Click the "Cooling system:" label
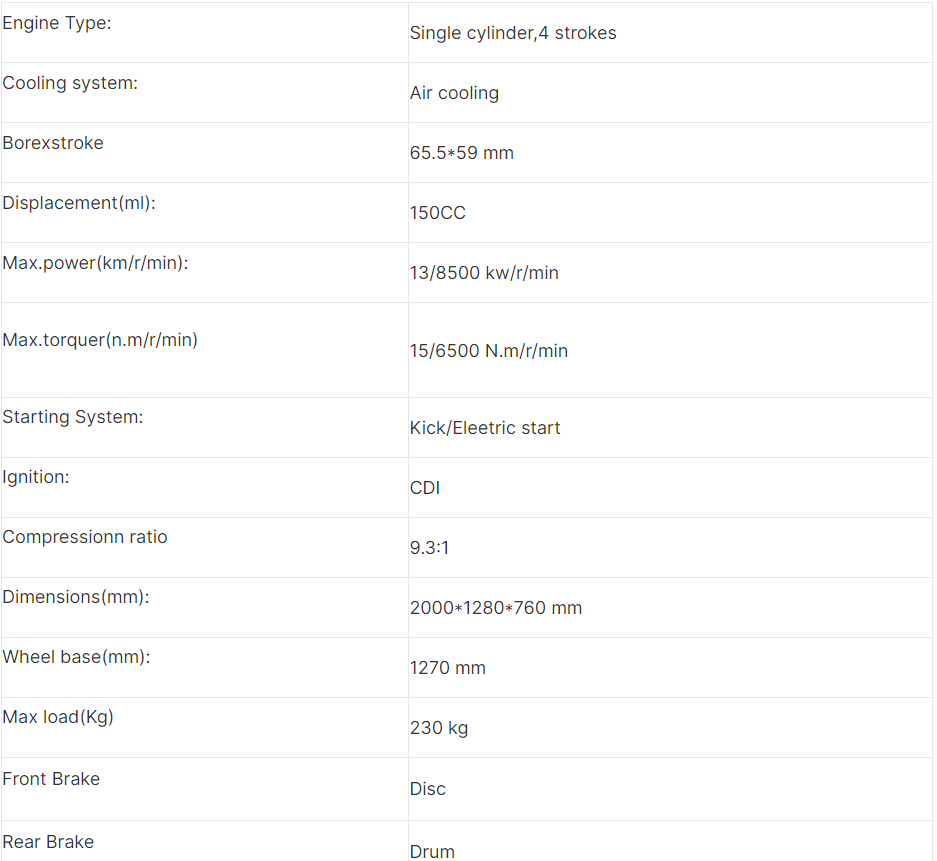The image size is (937, 861). tap(70, 83)
